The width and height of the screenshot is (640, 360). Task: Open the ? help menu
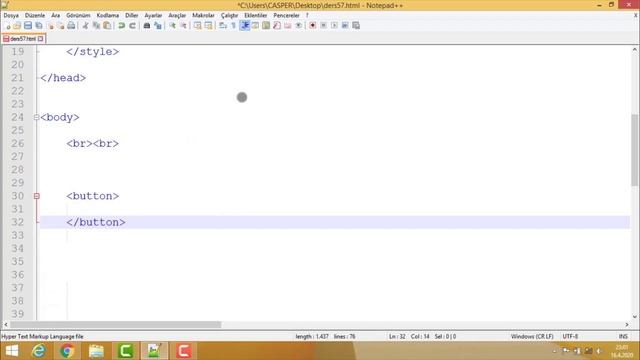tap(307, 16)
